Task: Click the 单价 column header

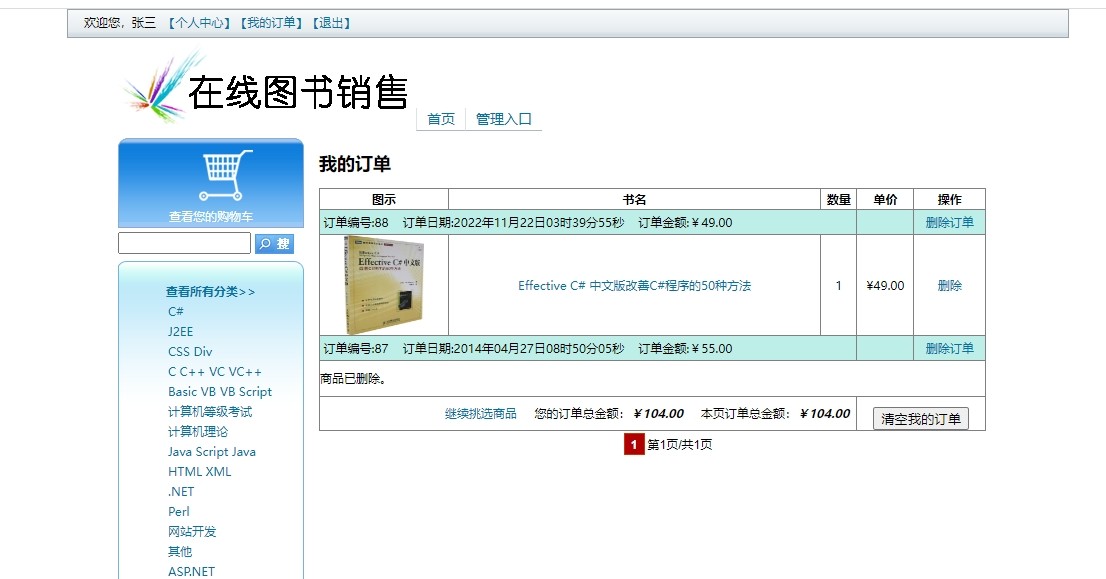Action: [885, 200]
